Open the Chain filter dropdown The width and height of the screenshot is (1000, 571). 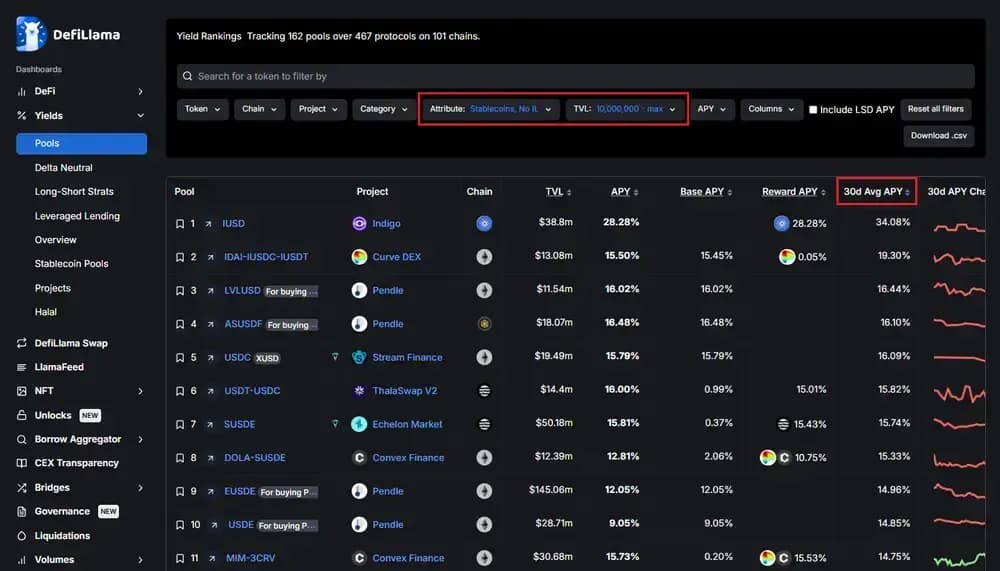coord(260,109)
